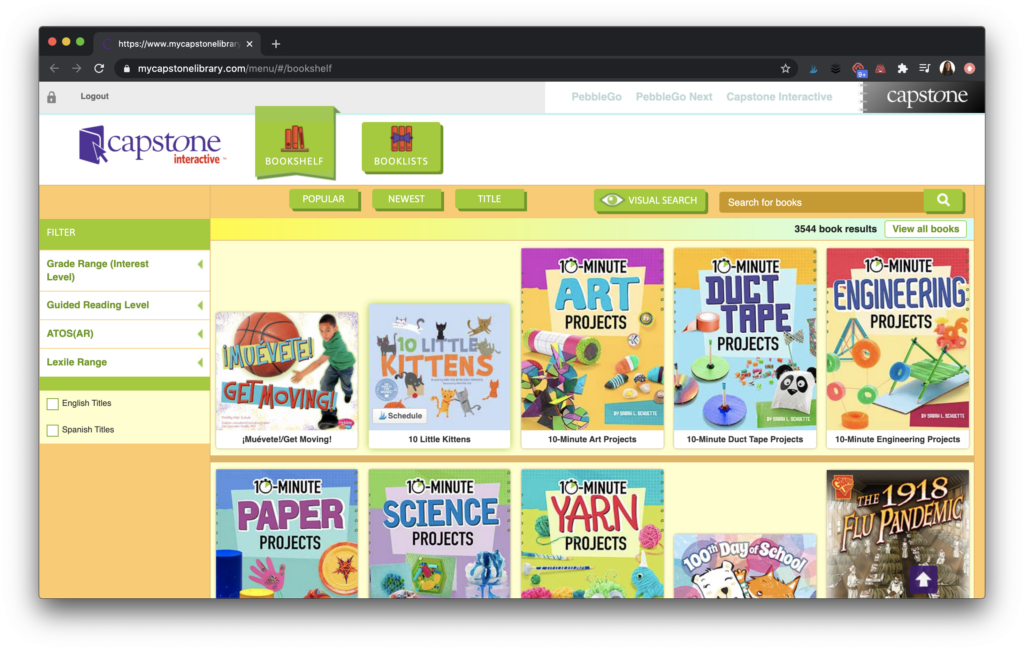This screenshot has width=1024, height=650.
Task: Click the lock icon in the top bar
Action: coord(50,96)
